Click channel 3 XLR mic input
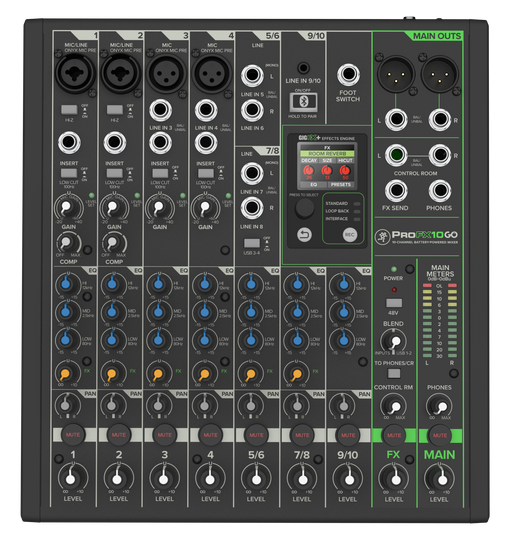The height and width of the screenshot is (536, 512). point(166,73)
